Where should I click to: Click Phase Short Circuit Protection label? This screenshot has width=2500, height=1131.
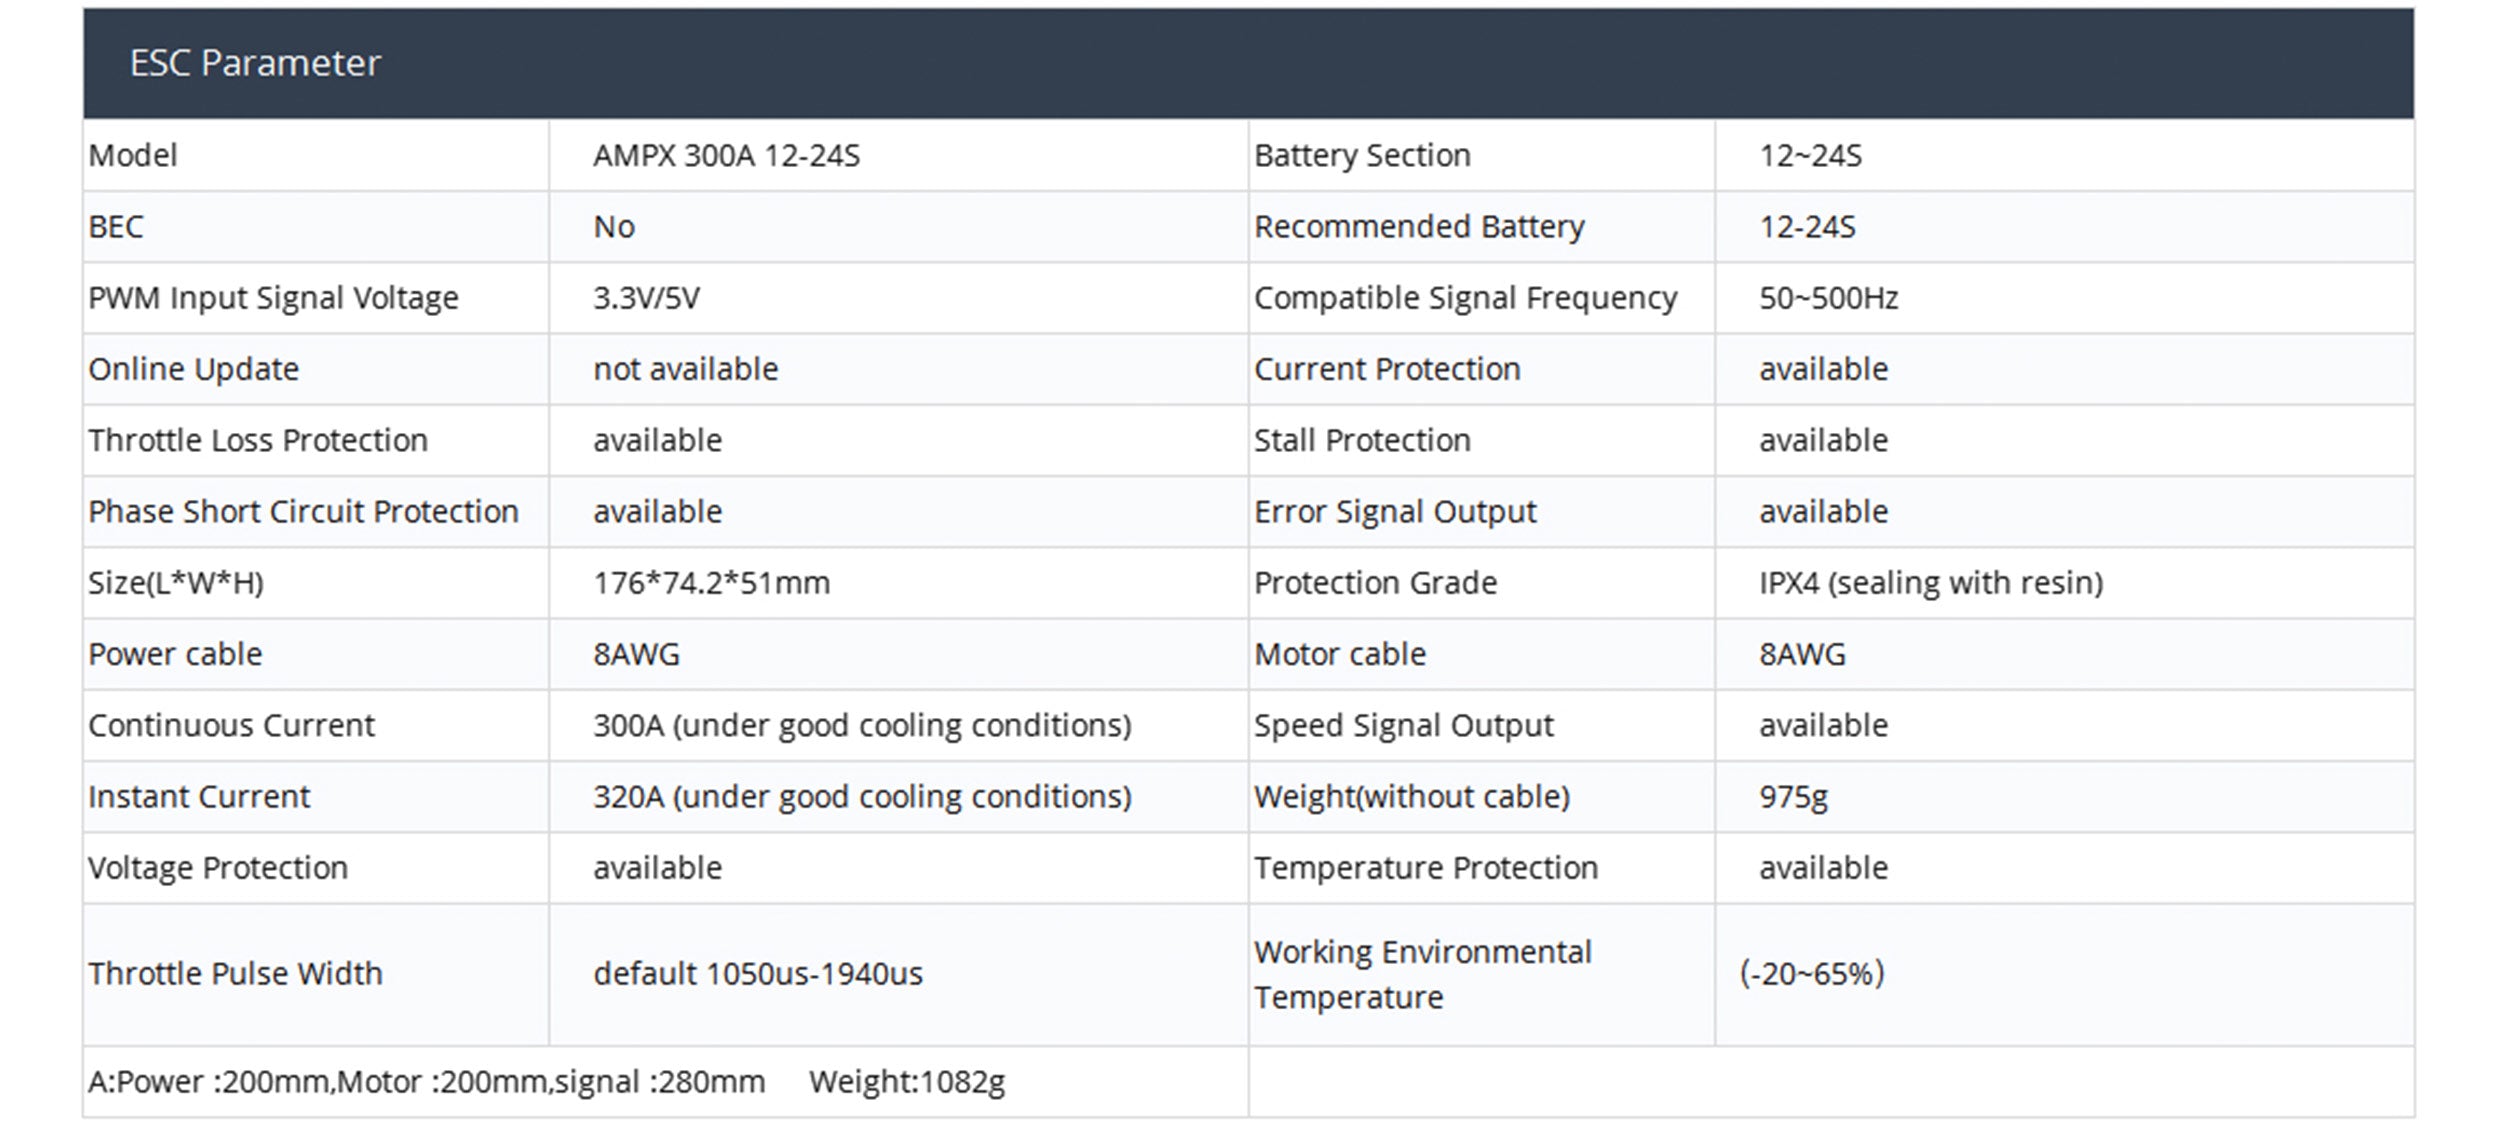pyautogui.click(x=303, y=511)
